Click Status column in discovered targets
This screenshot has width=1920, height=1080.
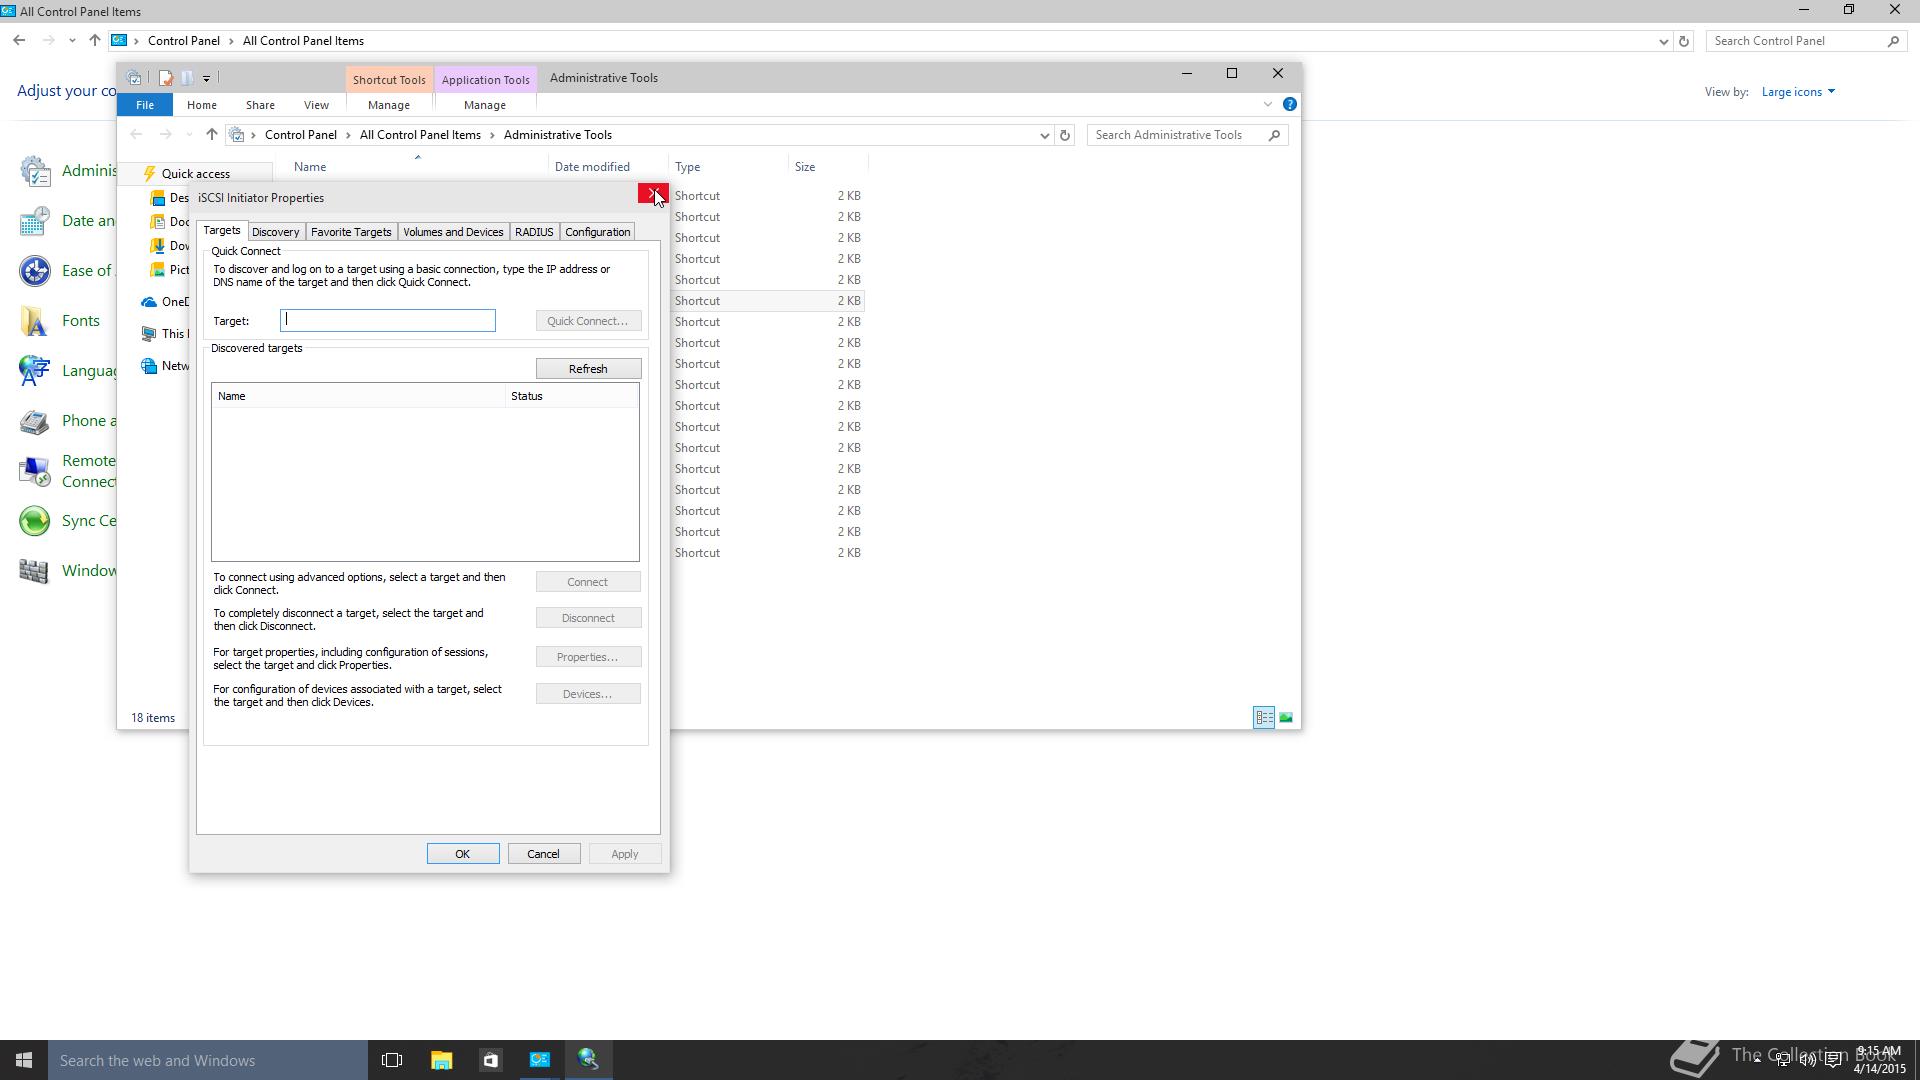(x=571, y=396)
